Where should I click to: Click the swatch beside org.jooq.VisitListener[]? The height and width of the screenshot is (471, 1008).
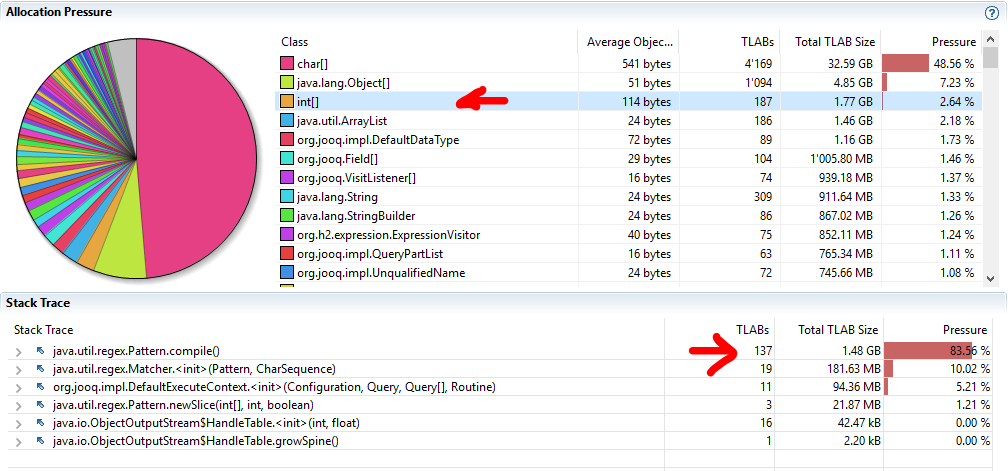[x=287, y=177]
